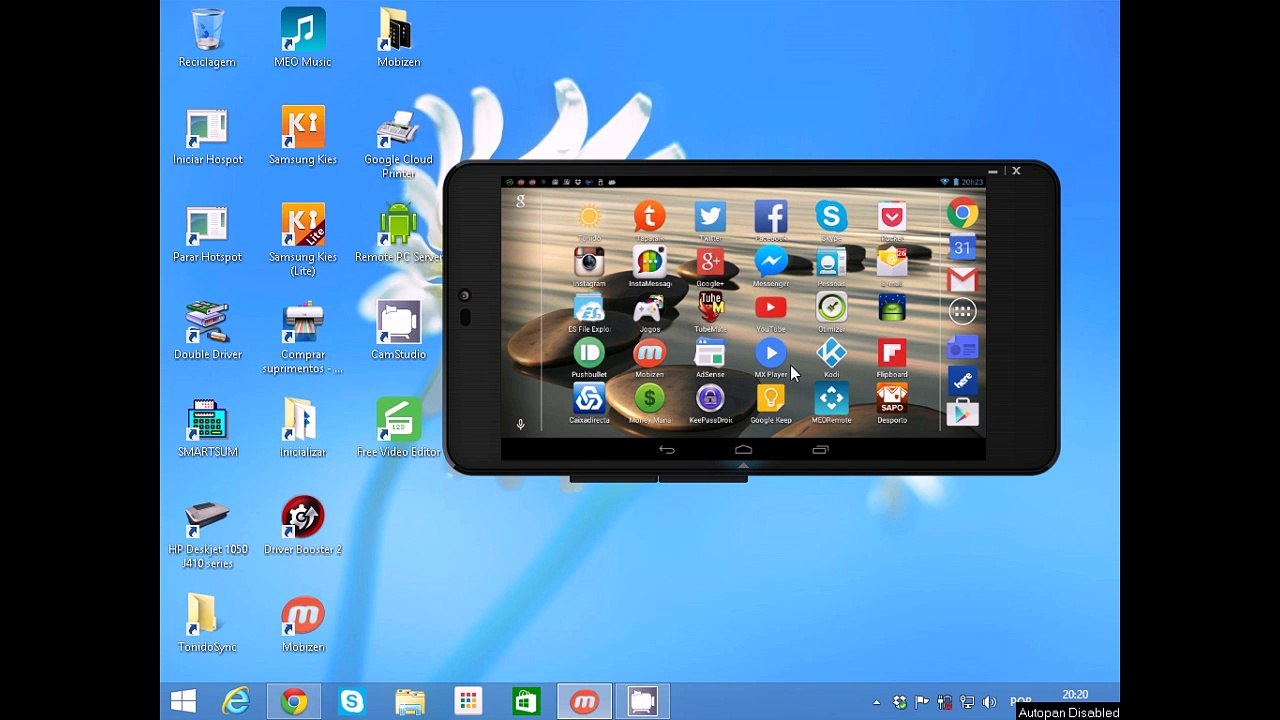Switch to Chrome in the taskbar
This screenshot has height=720, width=1280.
point(294,702)
